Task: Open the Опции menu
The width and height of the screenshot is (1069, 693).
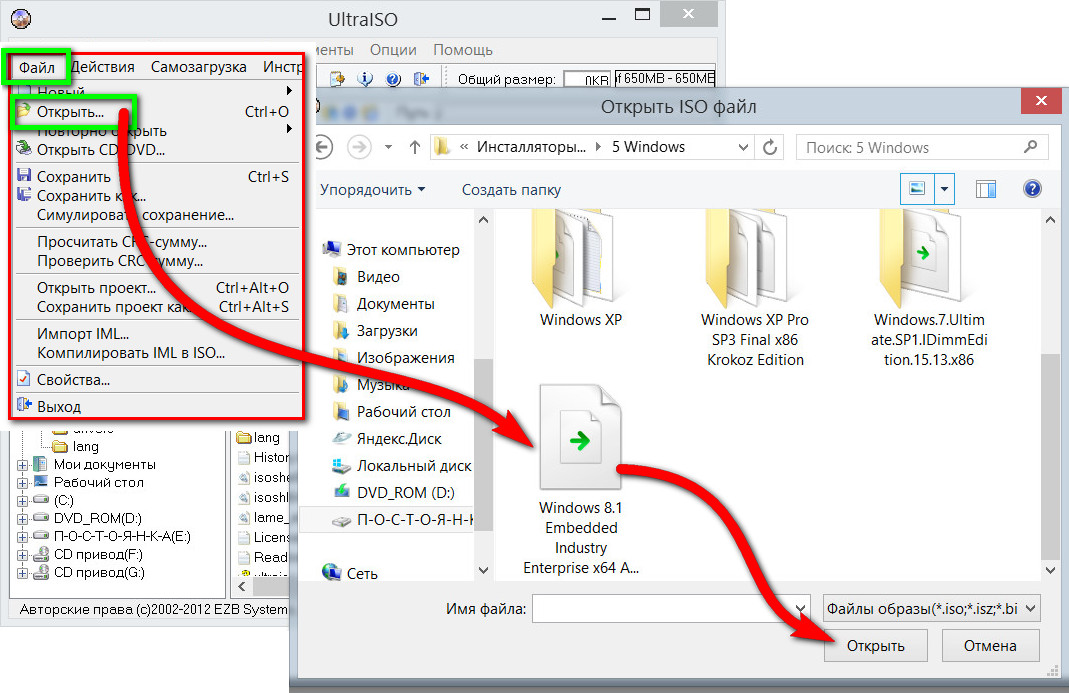Action: 393,50
